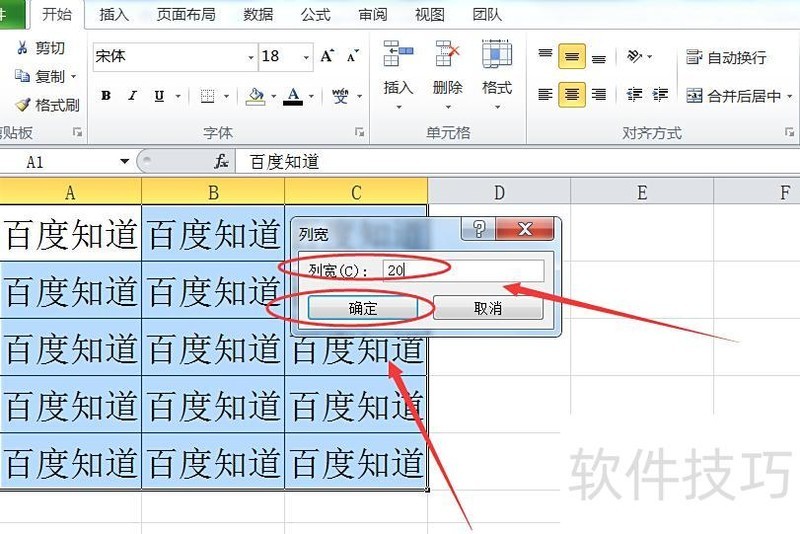Decrease font size with small A icon
800x534 pixels.
pyautogui.click(x=353, y=56)
